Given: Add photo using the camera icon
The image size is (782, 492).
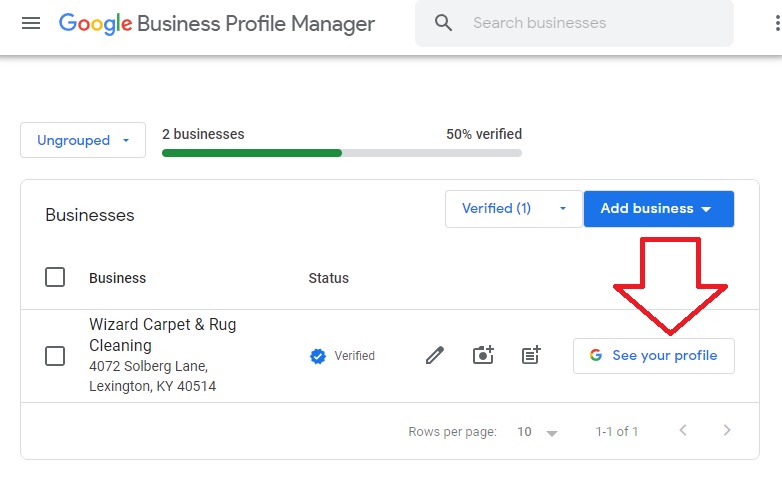Looking at the screenshot, I should pyautogui.click(x=483, y=355).
